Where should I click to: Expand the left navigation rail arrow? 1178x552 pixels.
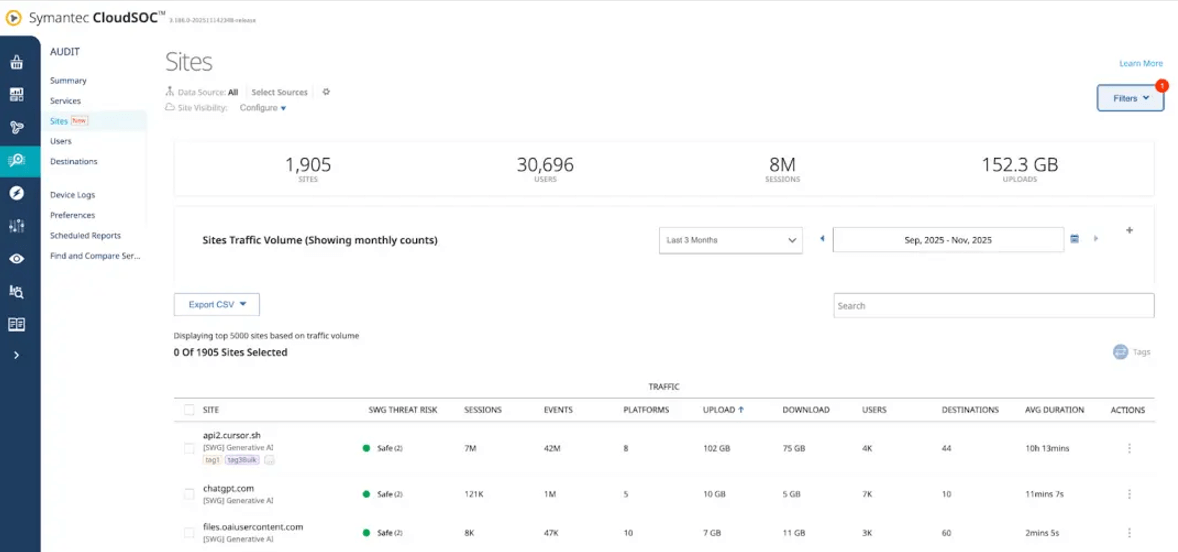point(17,355)
